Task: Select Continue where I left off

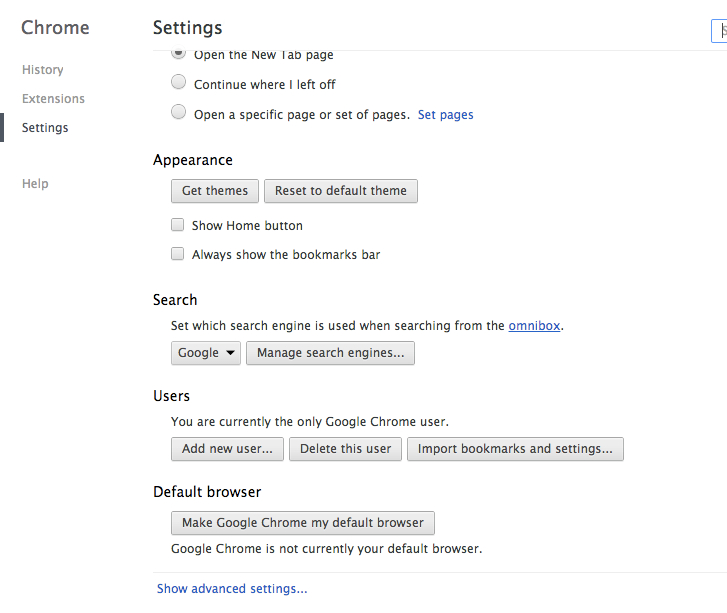Action: click(x=179, y=83)
